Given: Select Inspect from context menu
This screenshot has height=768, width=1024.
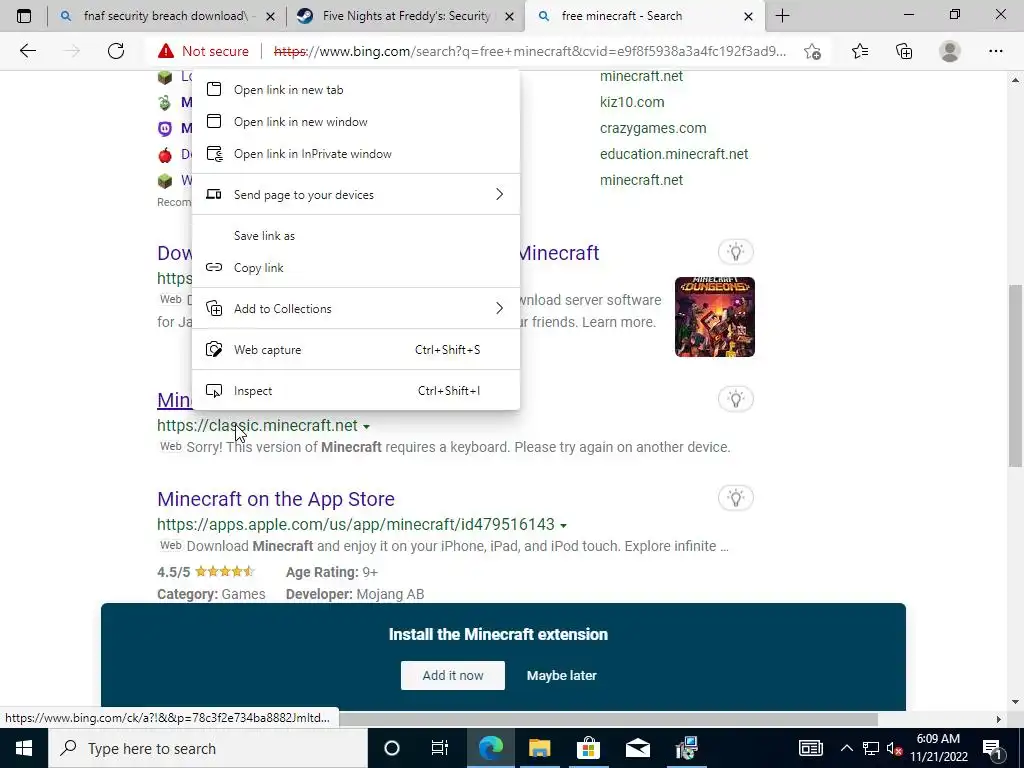Looking at the screenshot, I should click(x=356, y=391).
